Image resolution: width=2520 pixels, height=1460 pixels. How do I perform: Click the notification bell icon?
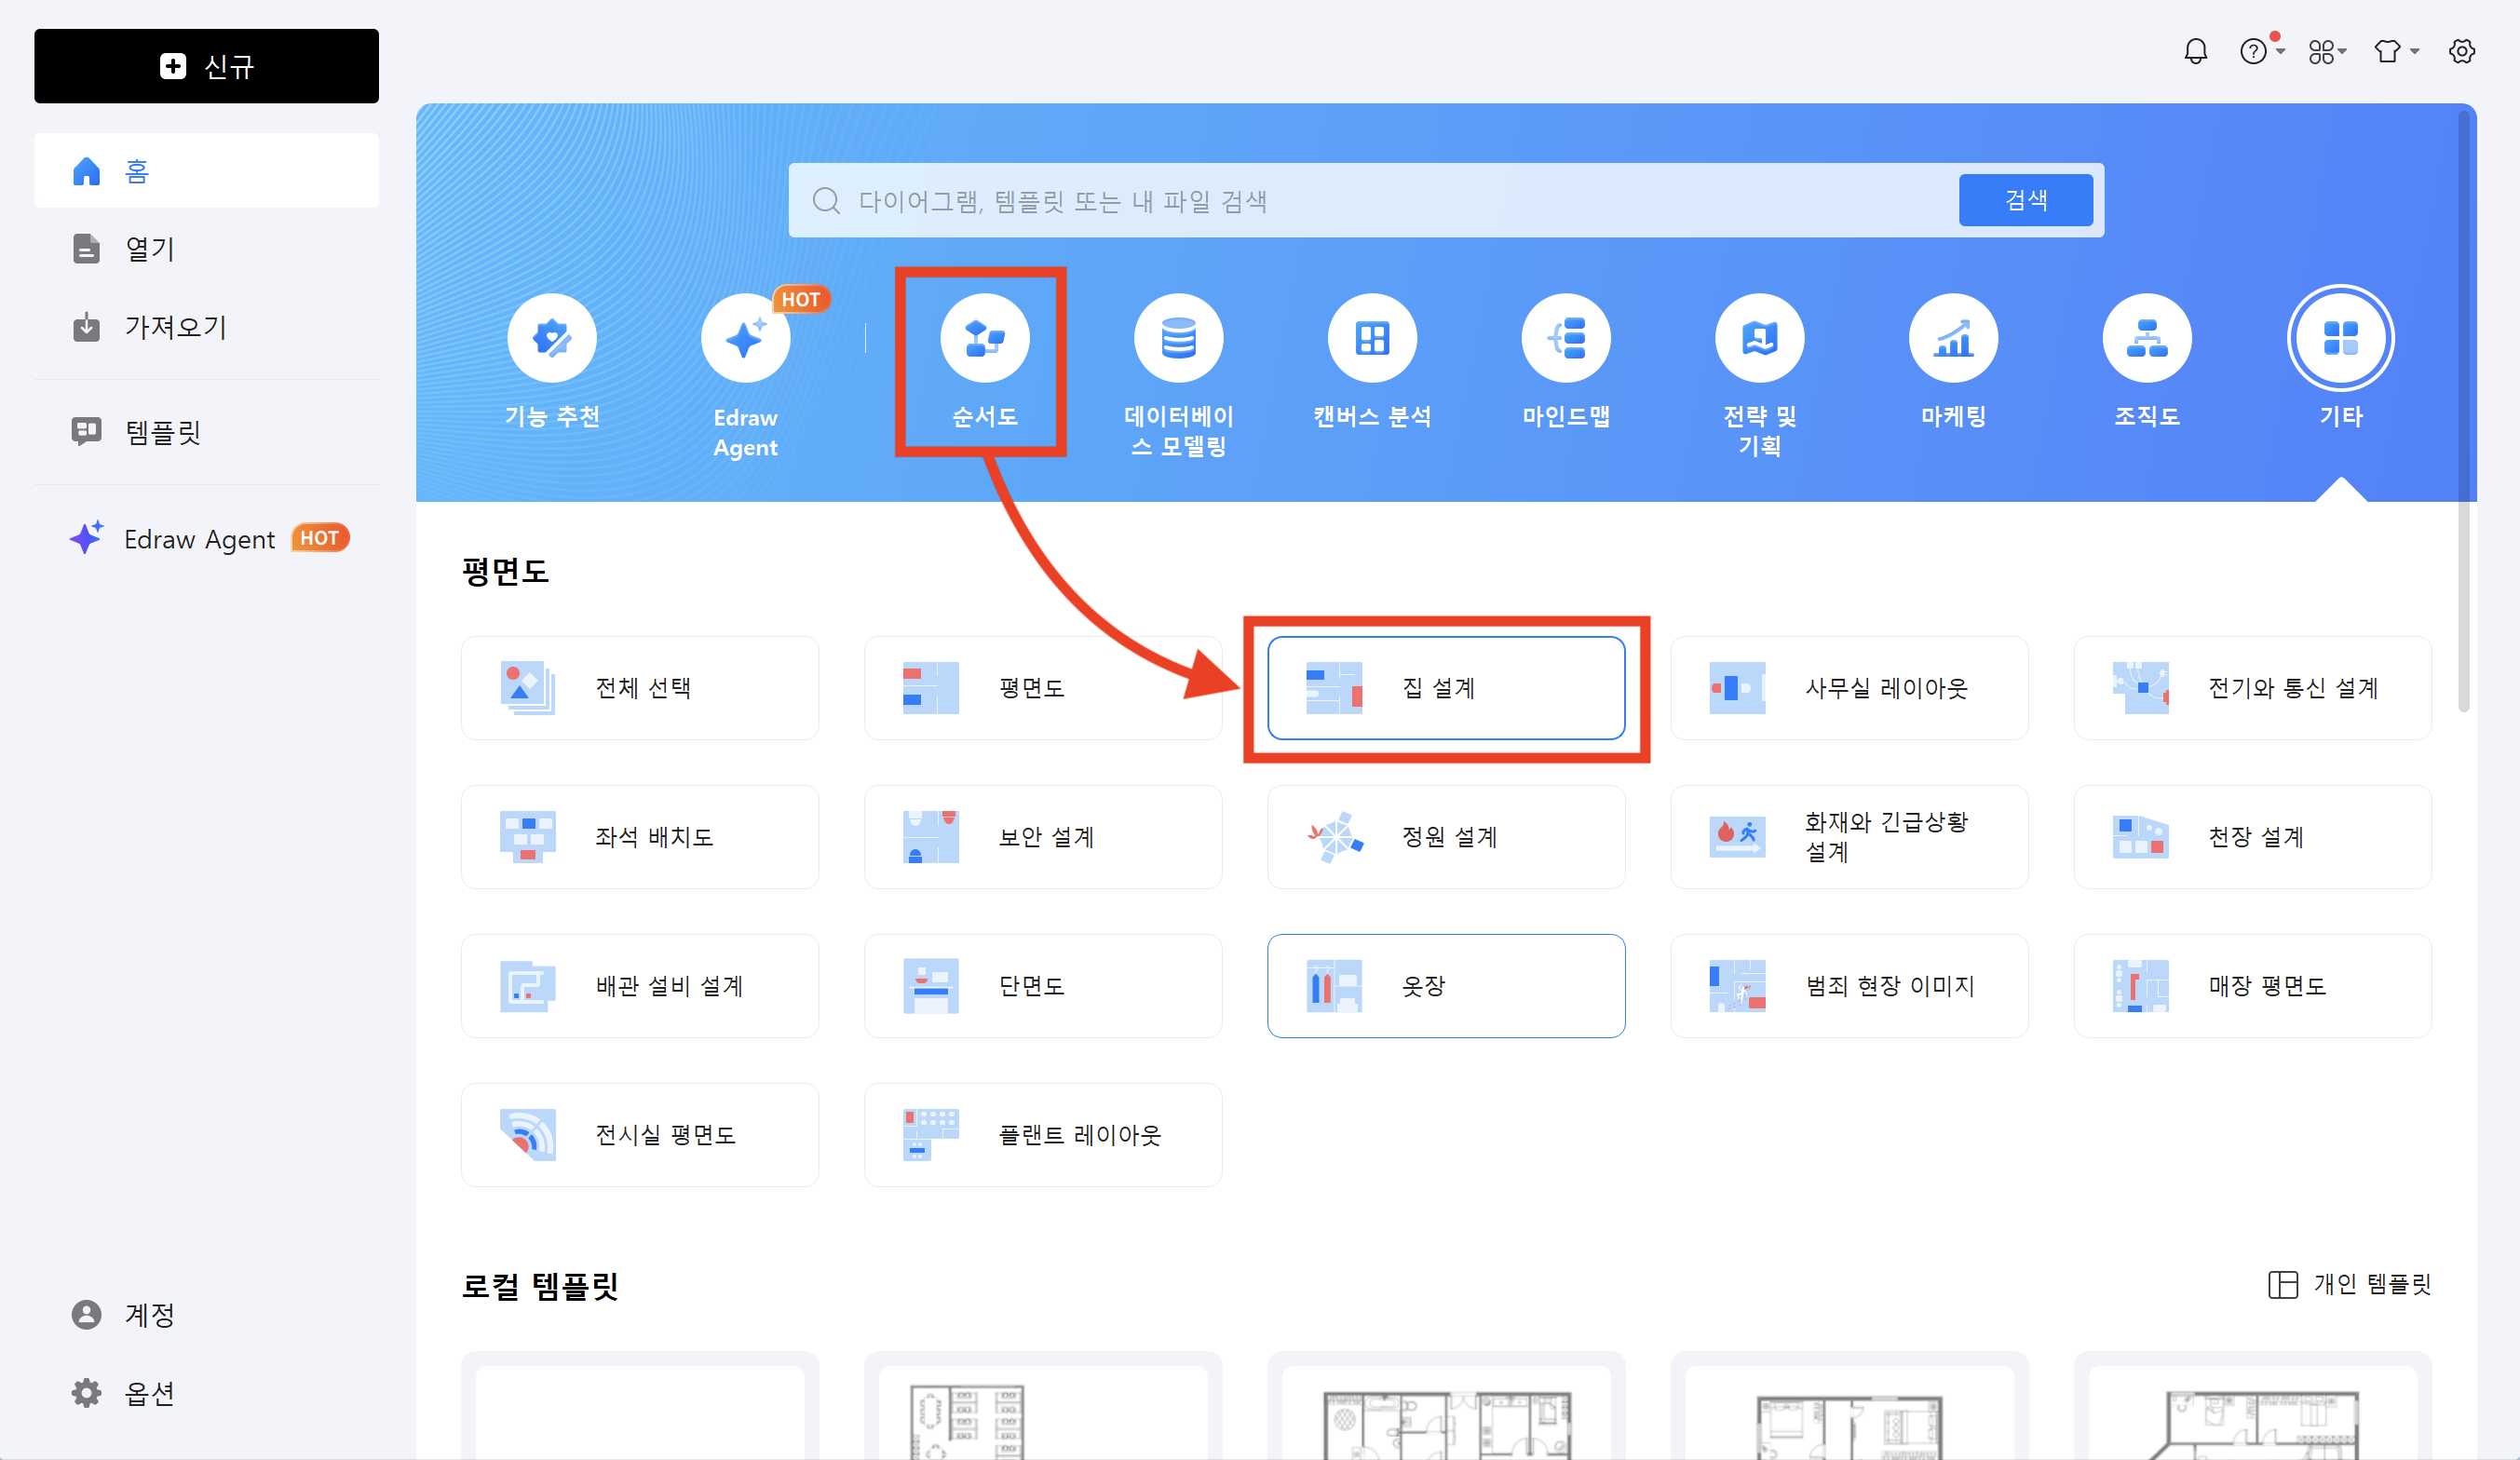[x=2195, y=51]
